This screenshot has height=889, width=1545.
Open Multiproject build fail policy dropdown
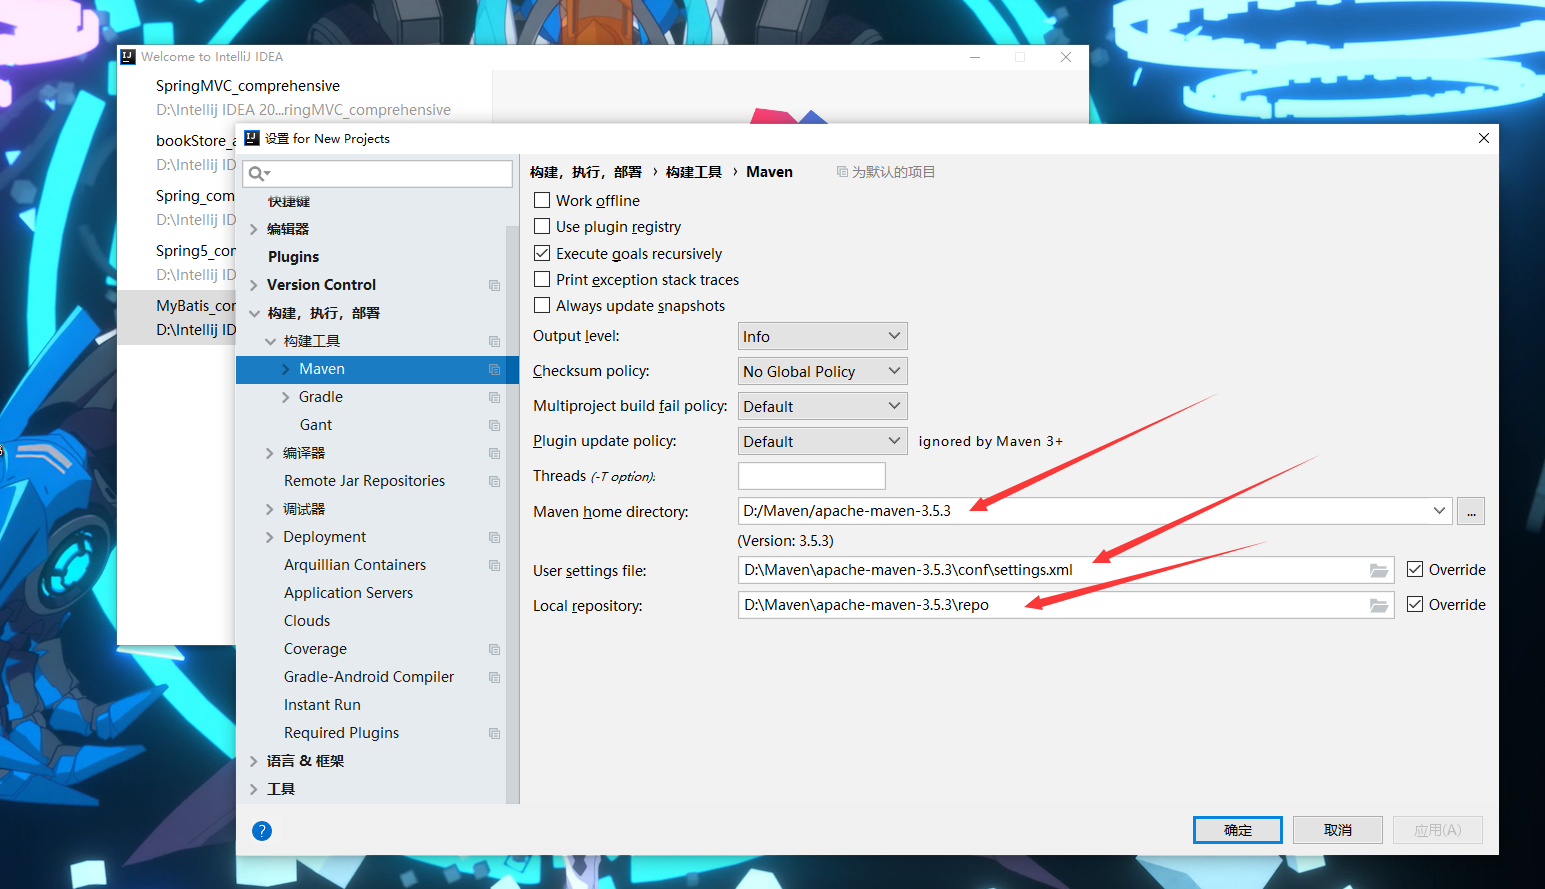tap(822, 406)
